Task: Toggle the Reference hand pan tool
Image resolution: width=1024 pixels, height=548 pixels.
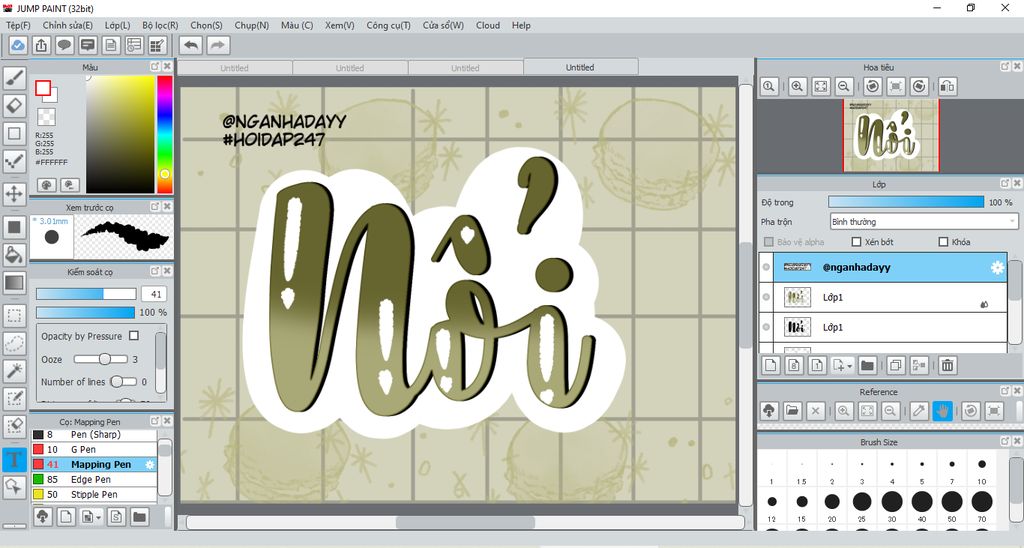Action: pos(942,411)
